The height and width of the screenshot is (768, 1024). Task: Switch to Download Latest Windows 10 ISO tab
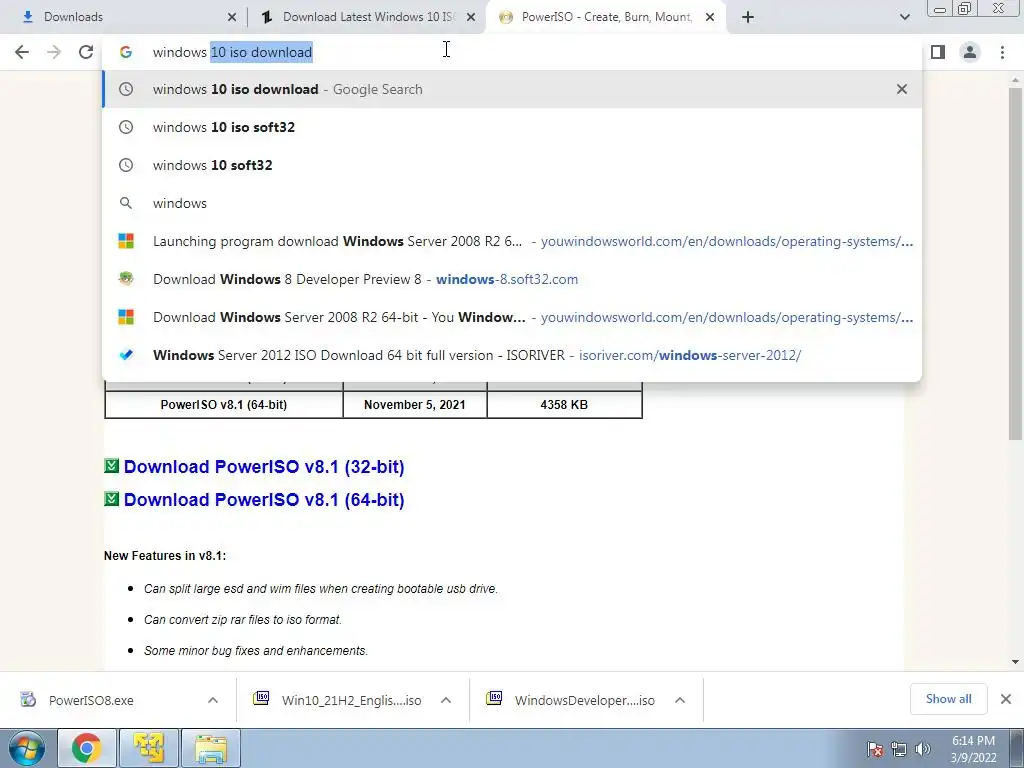point(367,17)
